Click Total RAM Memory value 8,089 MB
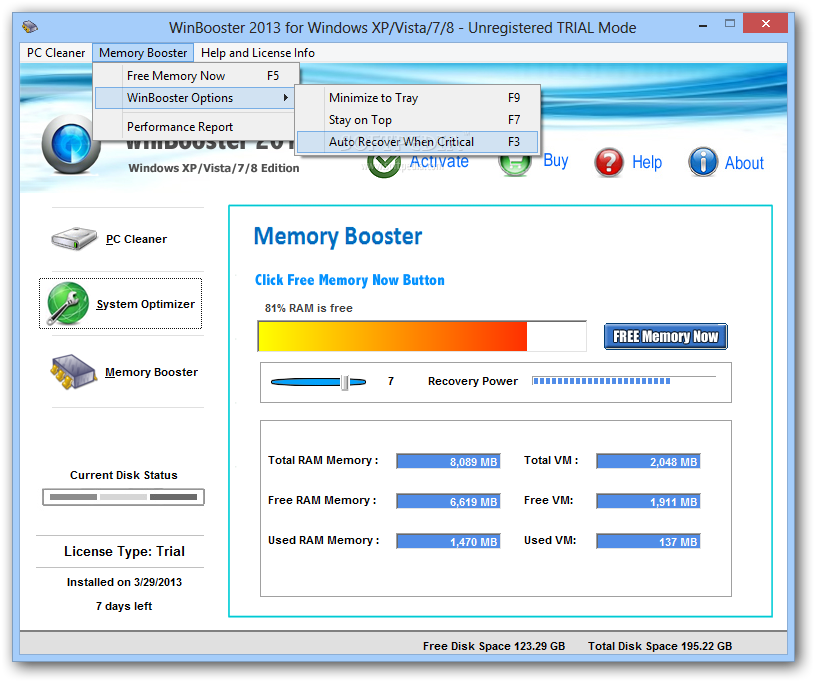The width and height of the screenshot is (815, 682). pos(448,461)
